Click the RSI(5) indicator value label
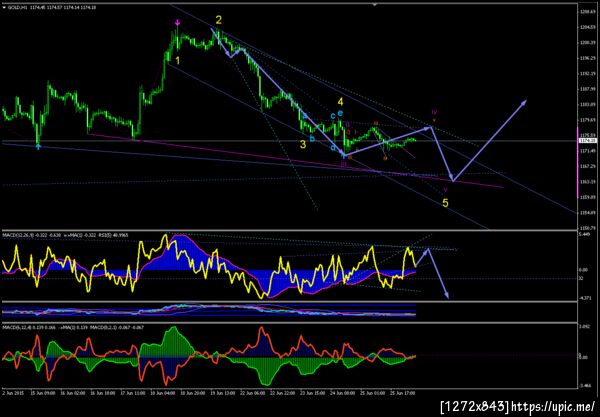The image size is (600, 417). [x=115, y=235]
